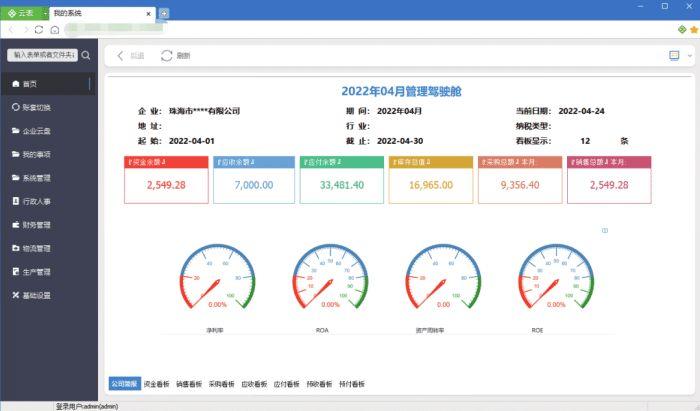The height and width of the screenshot is (411, 700).
Task: Click the browser home icon
Action: click(x=54, y=30)
